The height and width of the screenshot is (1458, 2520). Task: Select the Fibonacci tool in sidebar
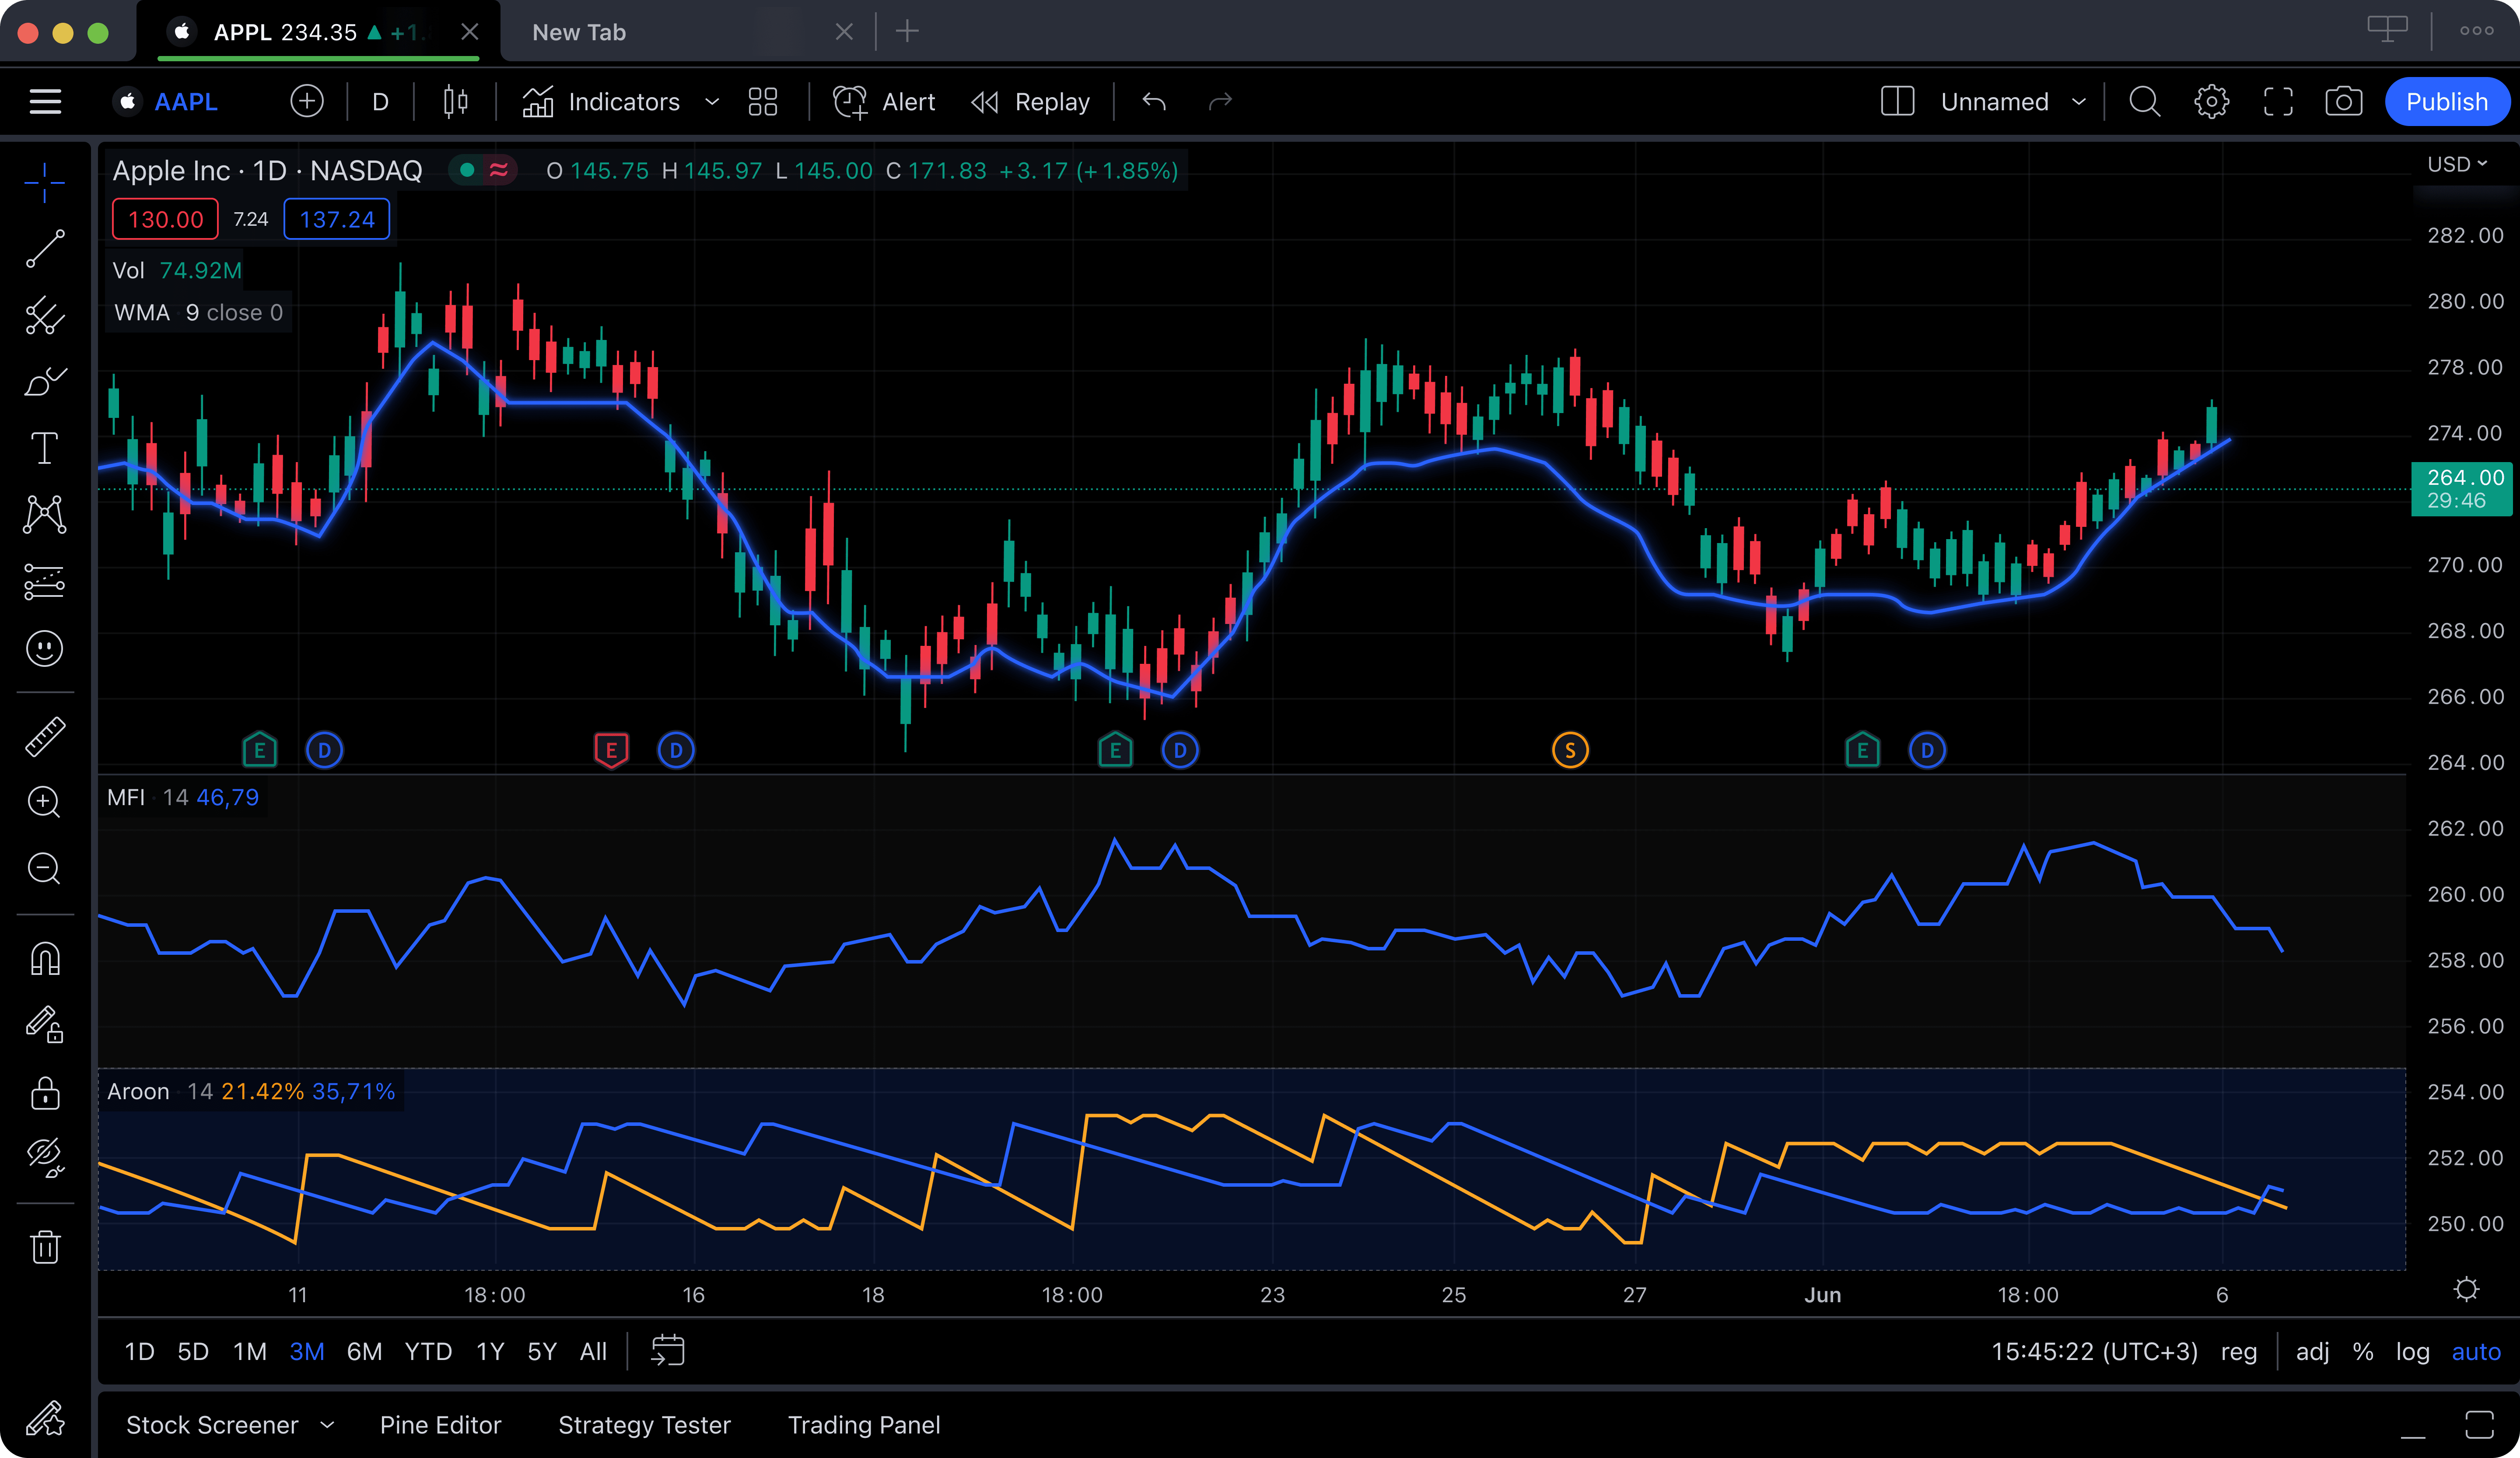click(47, 318)
